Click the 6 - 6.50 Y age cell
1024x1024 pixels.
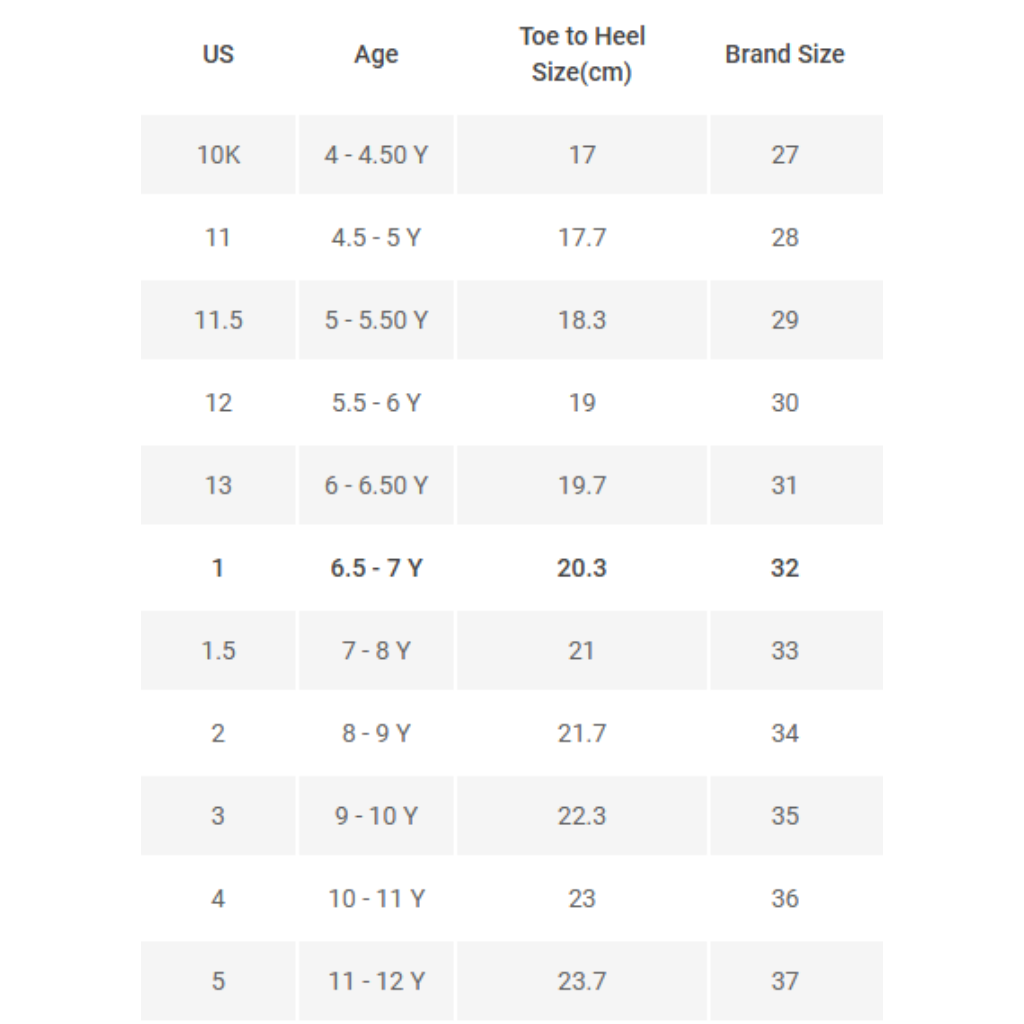(376, 485)
